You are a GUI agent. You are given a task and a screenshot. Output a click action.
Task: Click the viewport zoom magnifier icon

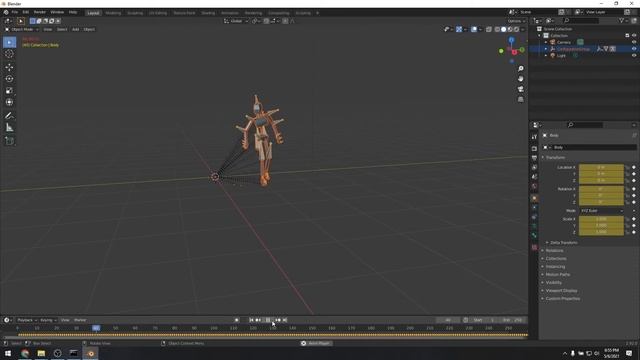[x=520, y=69]
